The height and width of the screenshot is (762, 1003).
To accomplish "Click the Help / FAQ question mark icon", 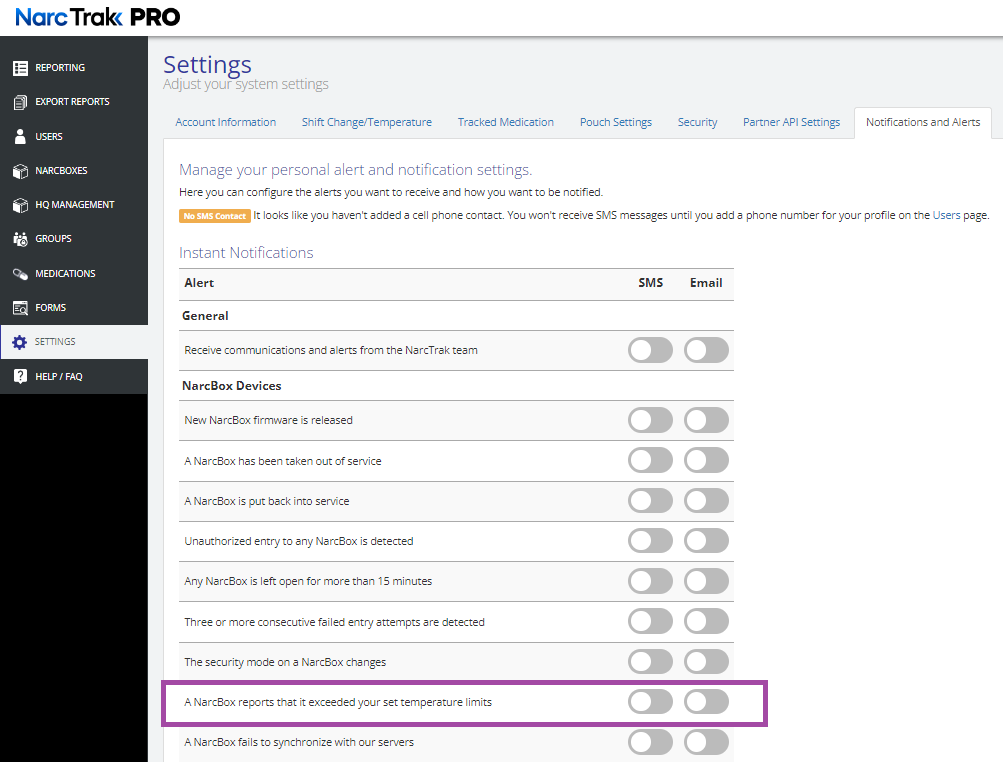I will (20, 376).
